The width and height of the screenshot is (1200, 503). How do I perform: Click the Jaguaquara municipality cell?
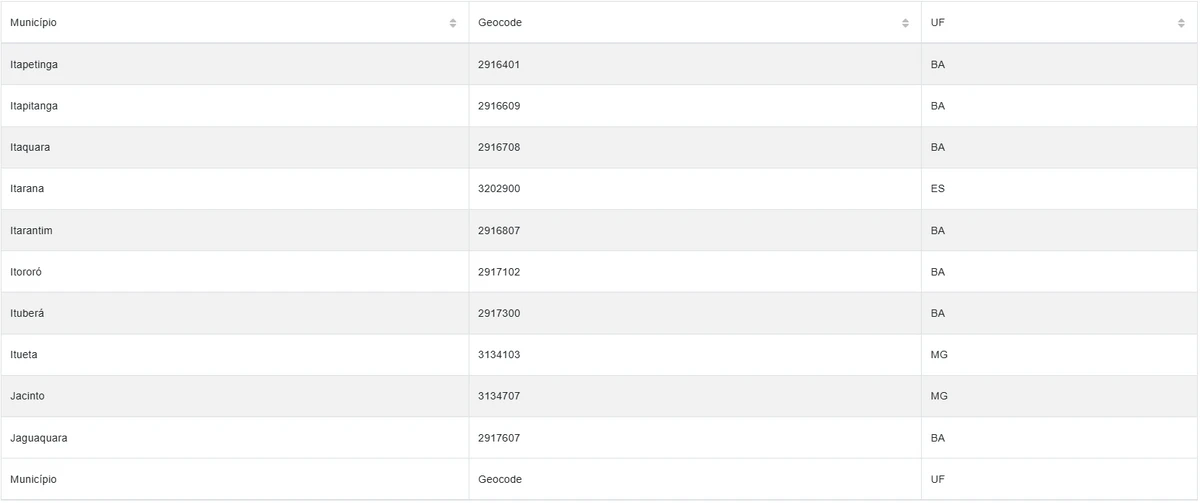point(39,438)
